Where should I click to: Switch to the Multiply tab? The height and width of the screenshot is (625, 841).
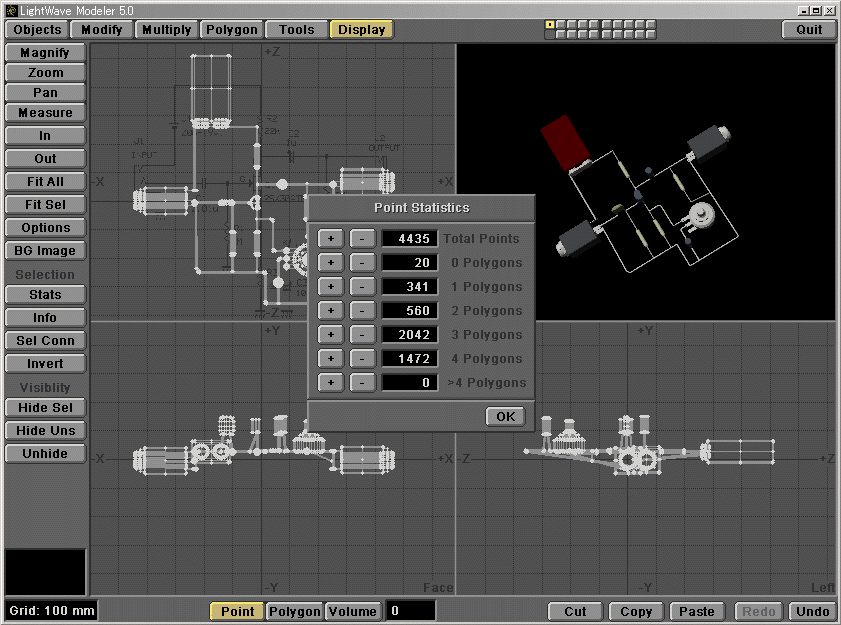click(x=166, y=29)
